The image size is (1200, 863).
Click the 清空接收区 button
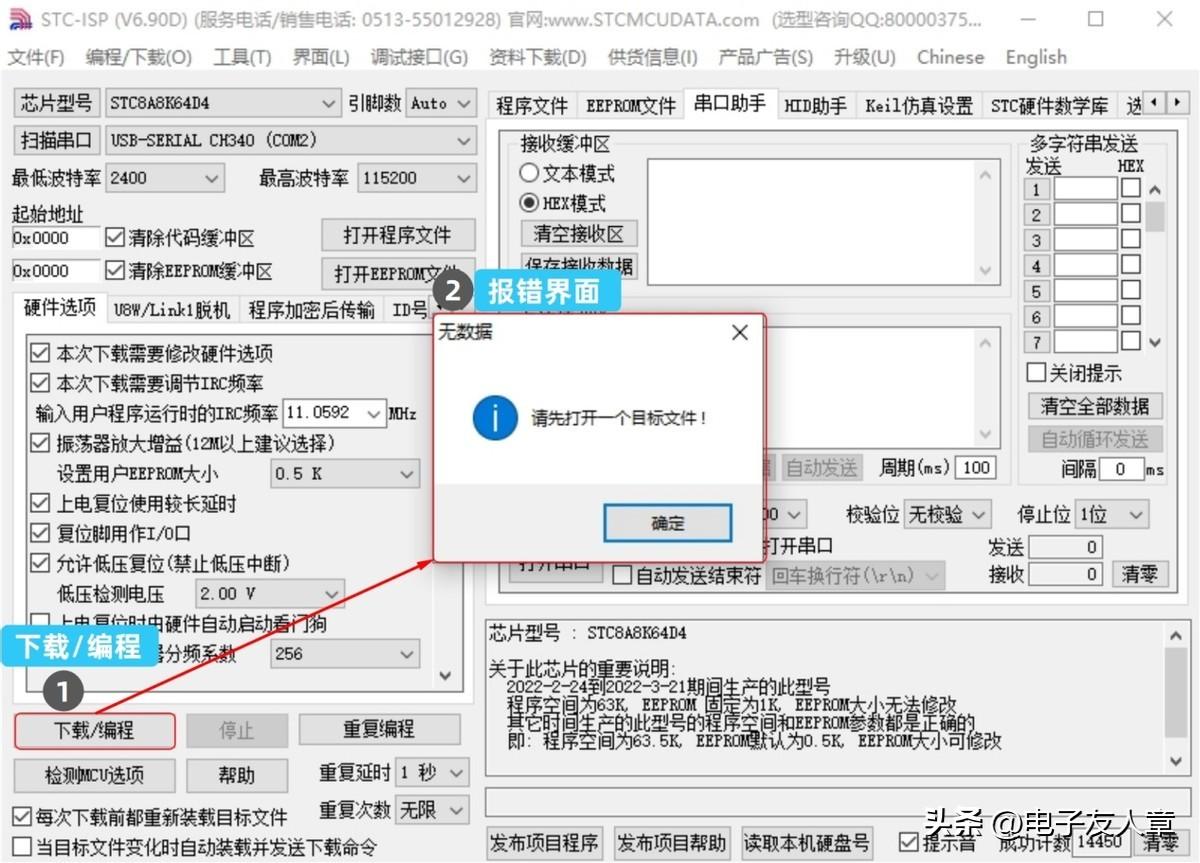point(579,234)
